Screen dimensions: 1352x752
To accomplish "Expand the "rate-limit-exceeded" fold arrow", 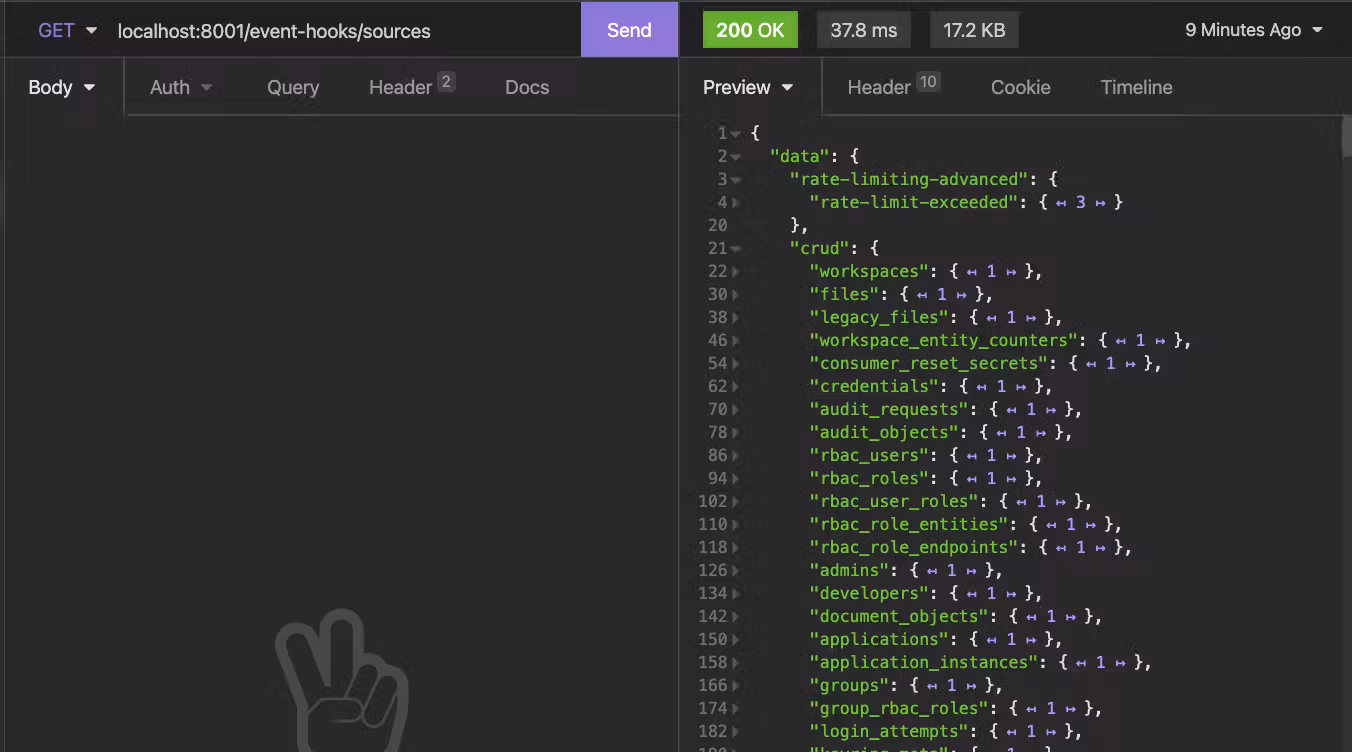I will coord(736,203).
